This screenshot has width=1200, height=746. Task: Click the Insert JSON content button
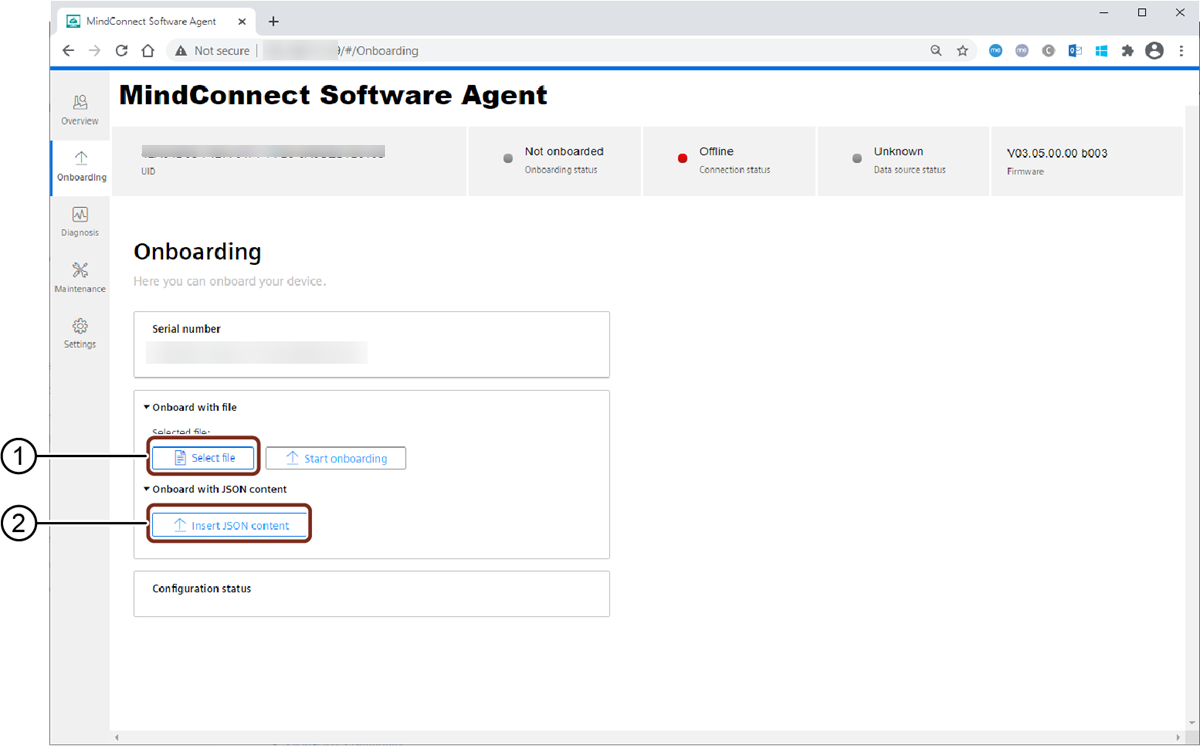click(x=230, y=525)
